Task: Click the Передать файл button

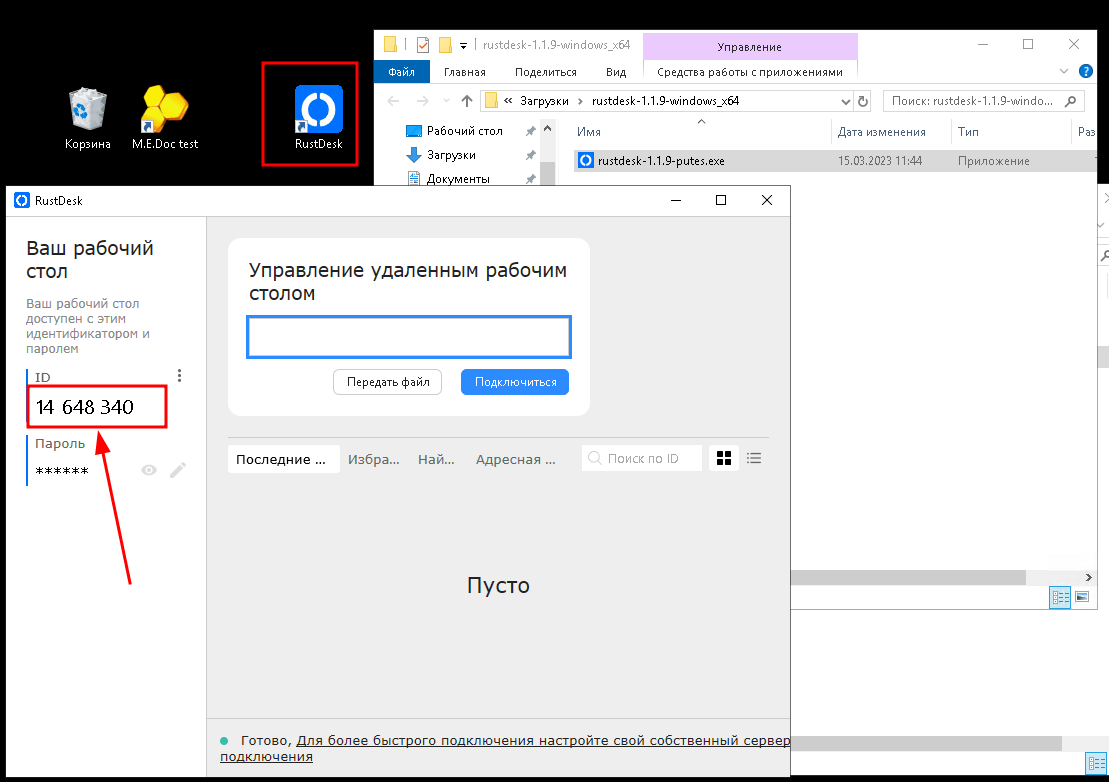Action: [x=388, y=382]
